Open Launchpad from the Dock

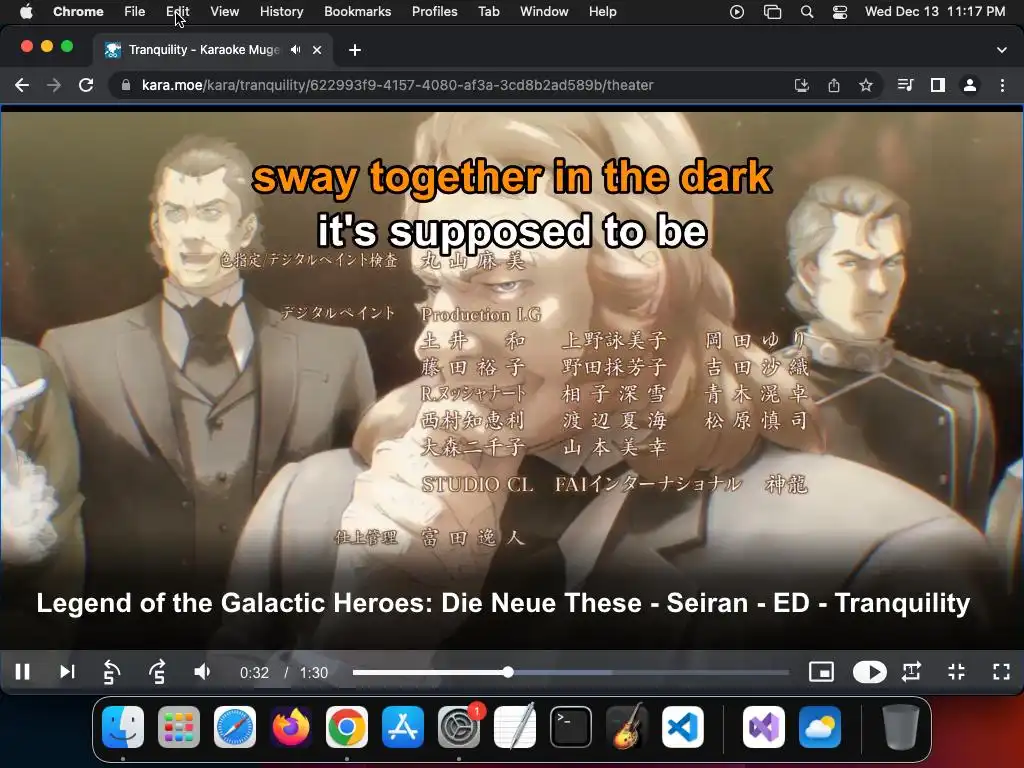(179, 727)
